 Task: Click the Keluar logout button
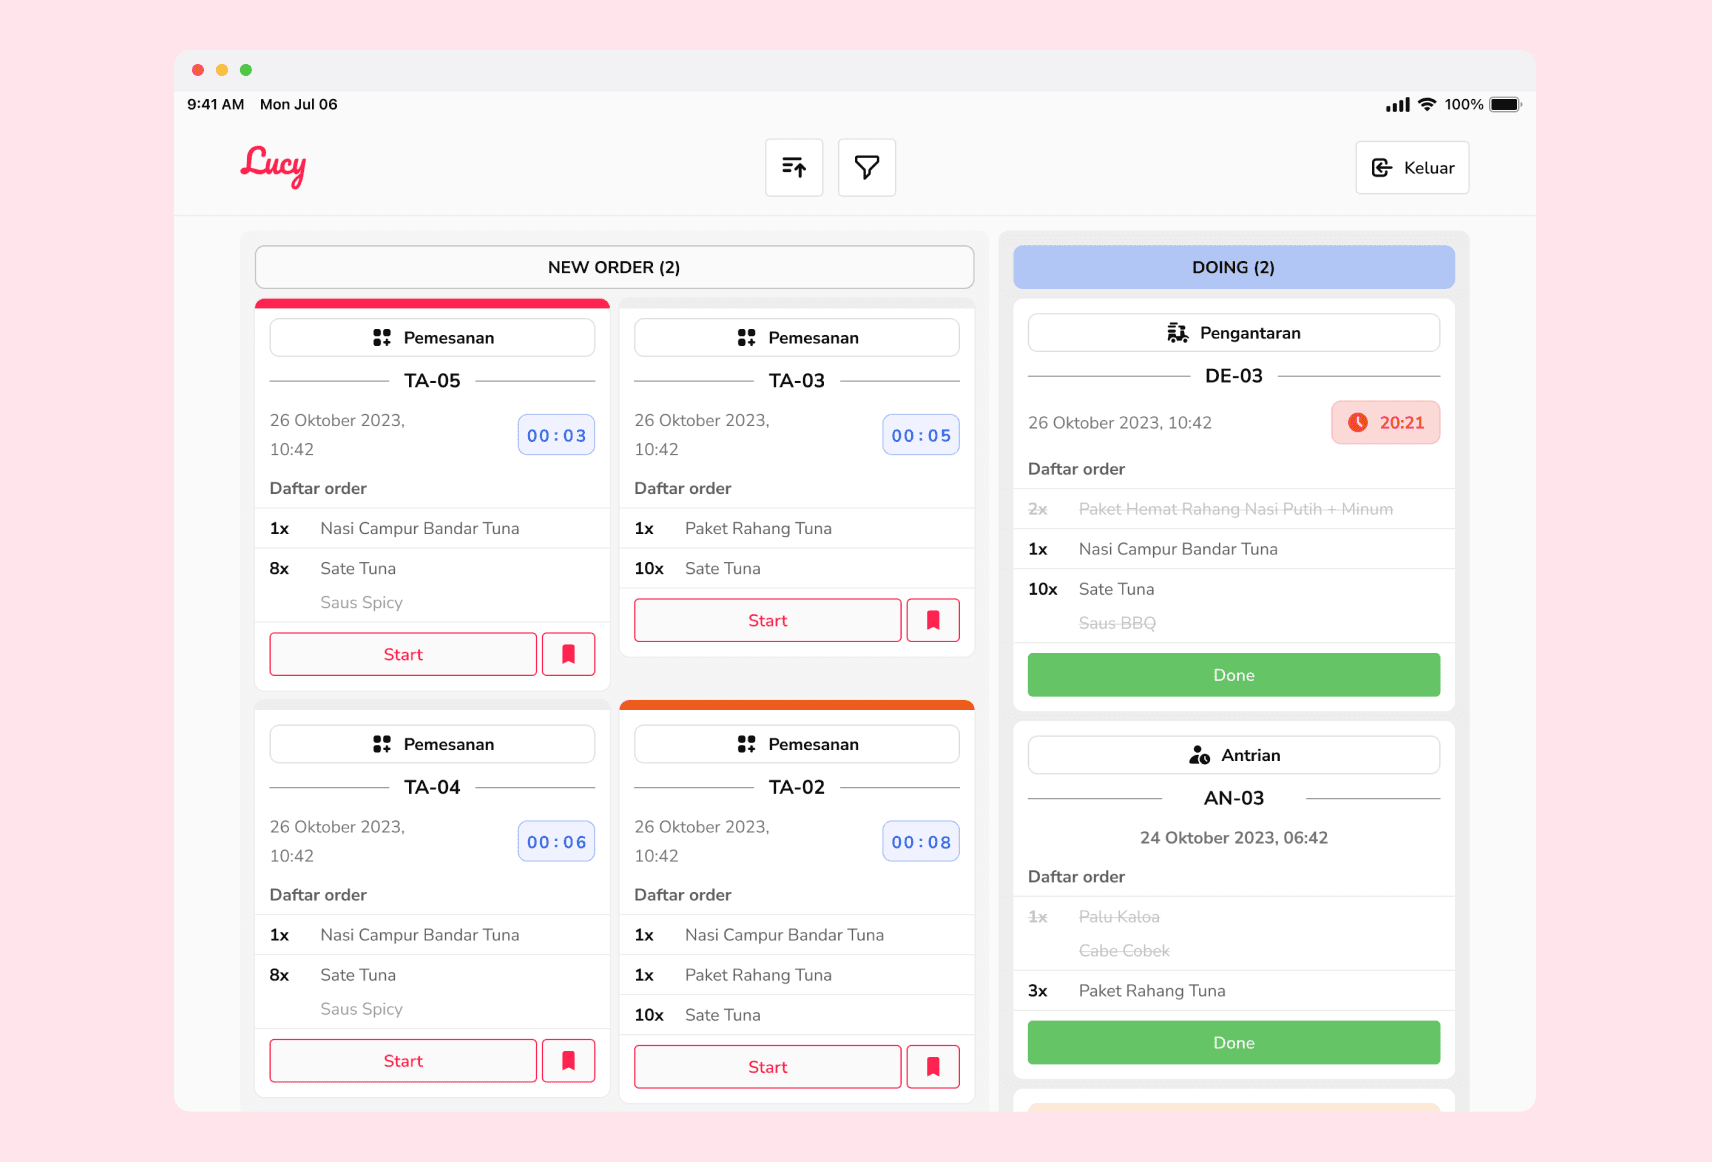1412,167
